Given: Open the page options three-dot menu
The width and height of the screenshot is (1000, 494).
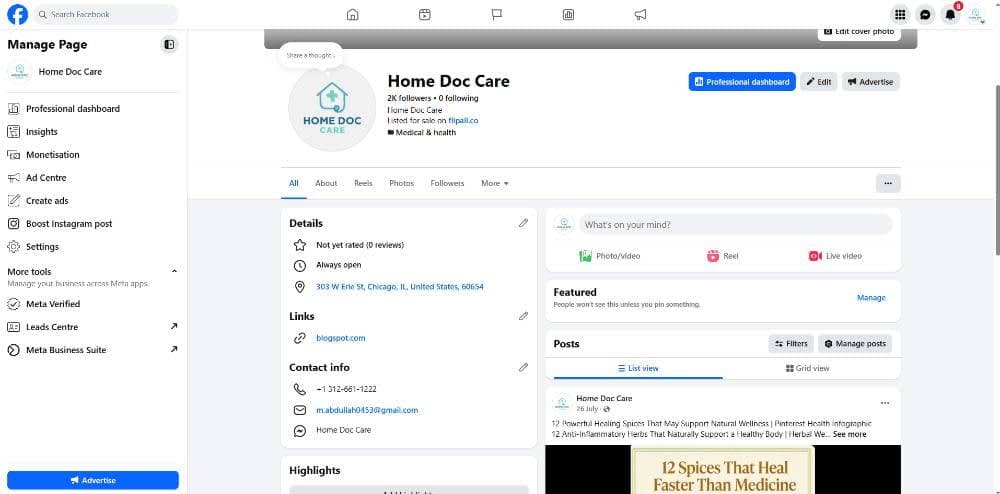Looking at the screenshot, I should tap(888, 183).
